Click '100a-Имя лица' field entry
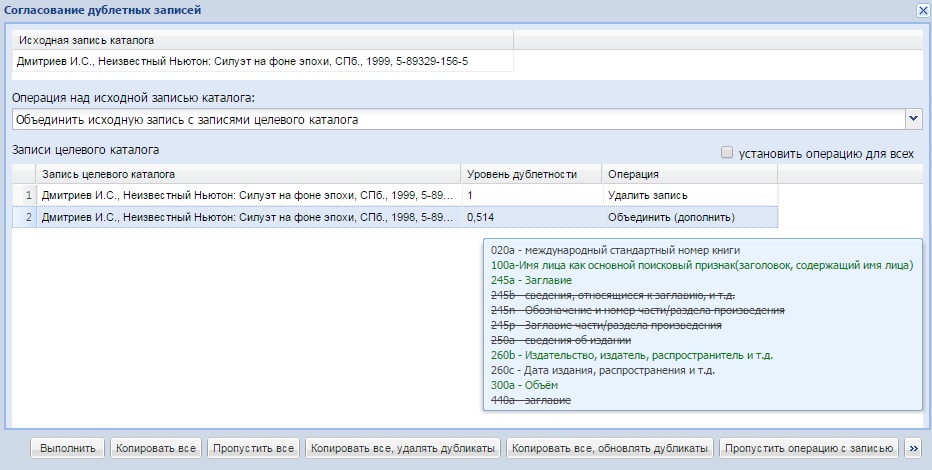Image resolution: width=932 pixels, height=470 pixels. coord(702,266)
